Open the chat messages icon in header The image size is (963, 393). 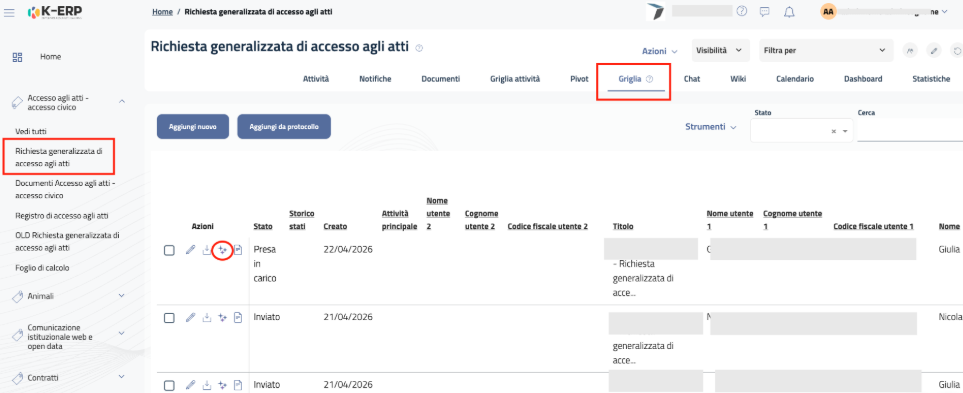tap(765, 11)
